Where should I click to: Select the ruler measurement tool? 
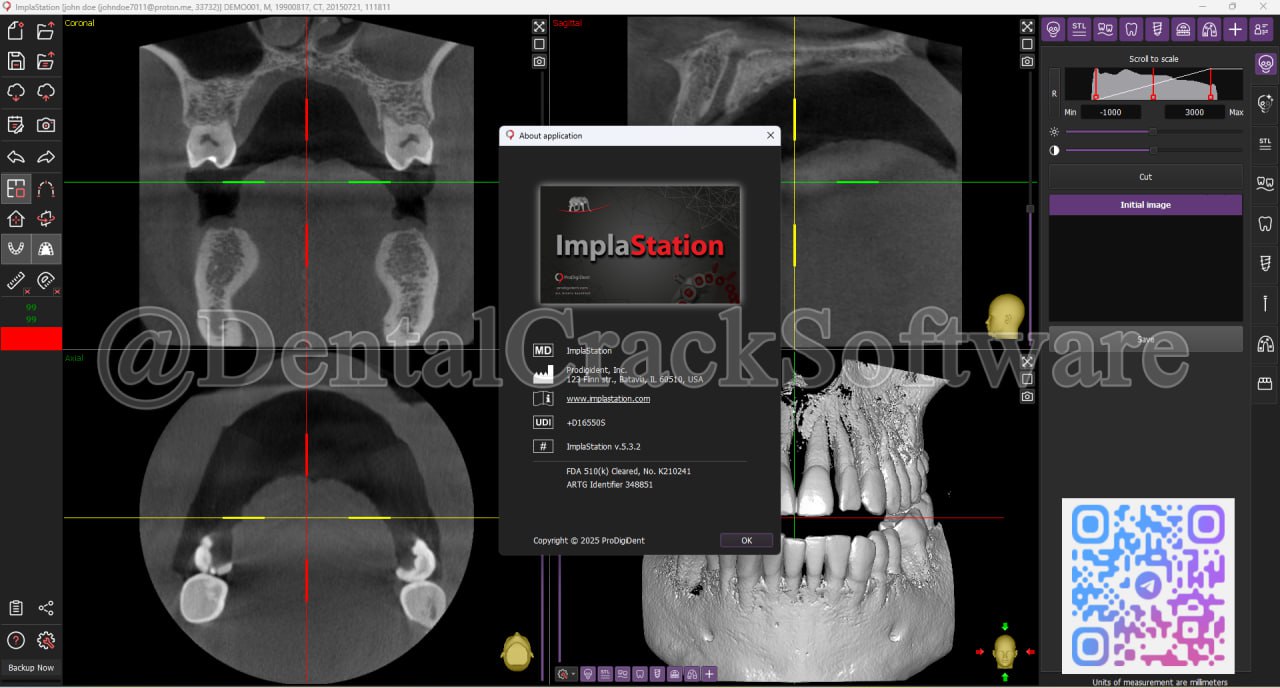click(x=16, y=281)
